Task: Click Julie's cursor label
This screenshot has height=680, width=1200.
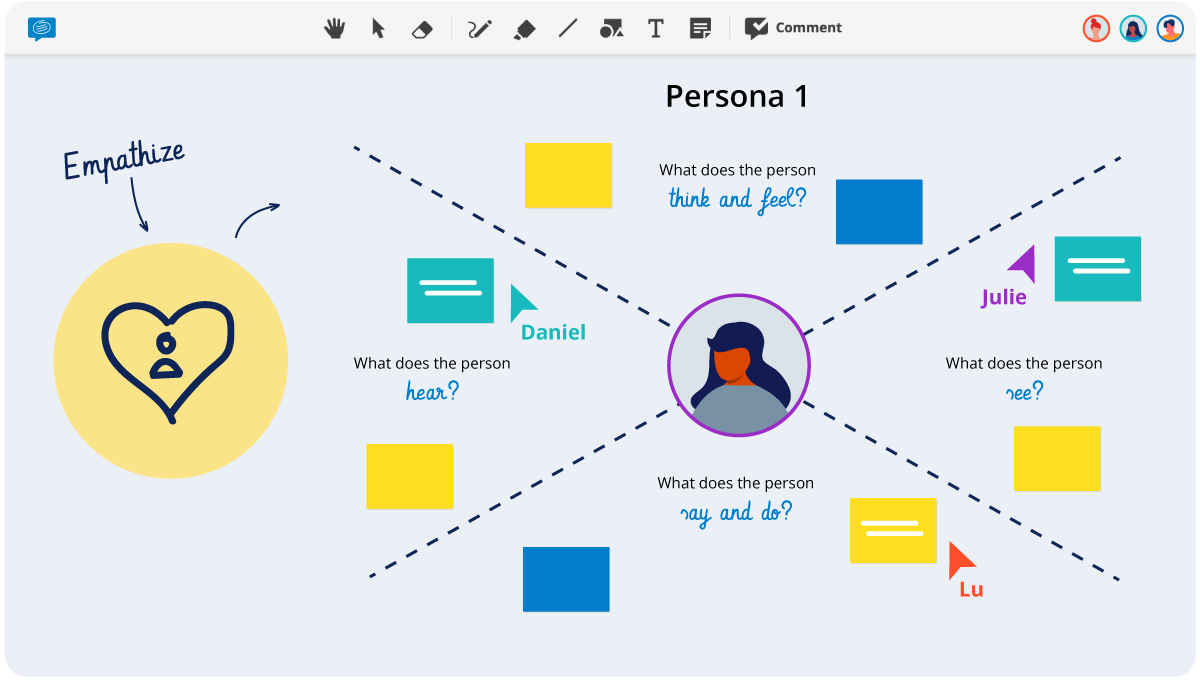Action: [1003, 298]
